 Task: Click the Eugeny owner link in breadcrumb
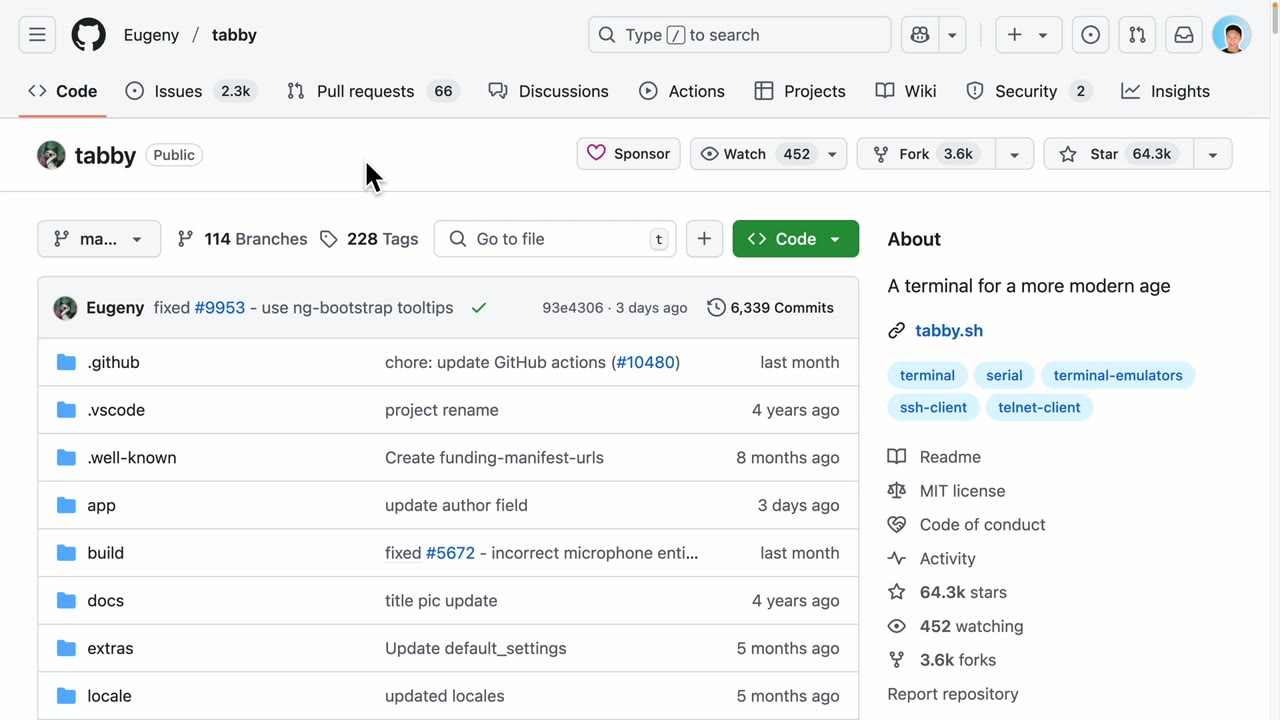tap(151, 35)
